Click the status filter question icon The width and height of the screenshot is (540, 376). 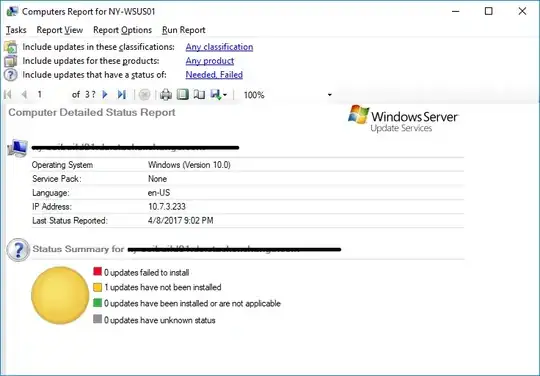pos(11,75)
